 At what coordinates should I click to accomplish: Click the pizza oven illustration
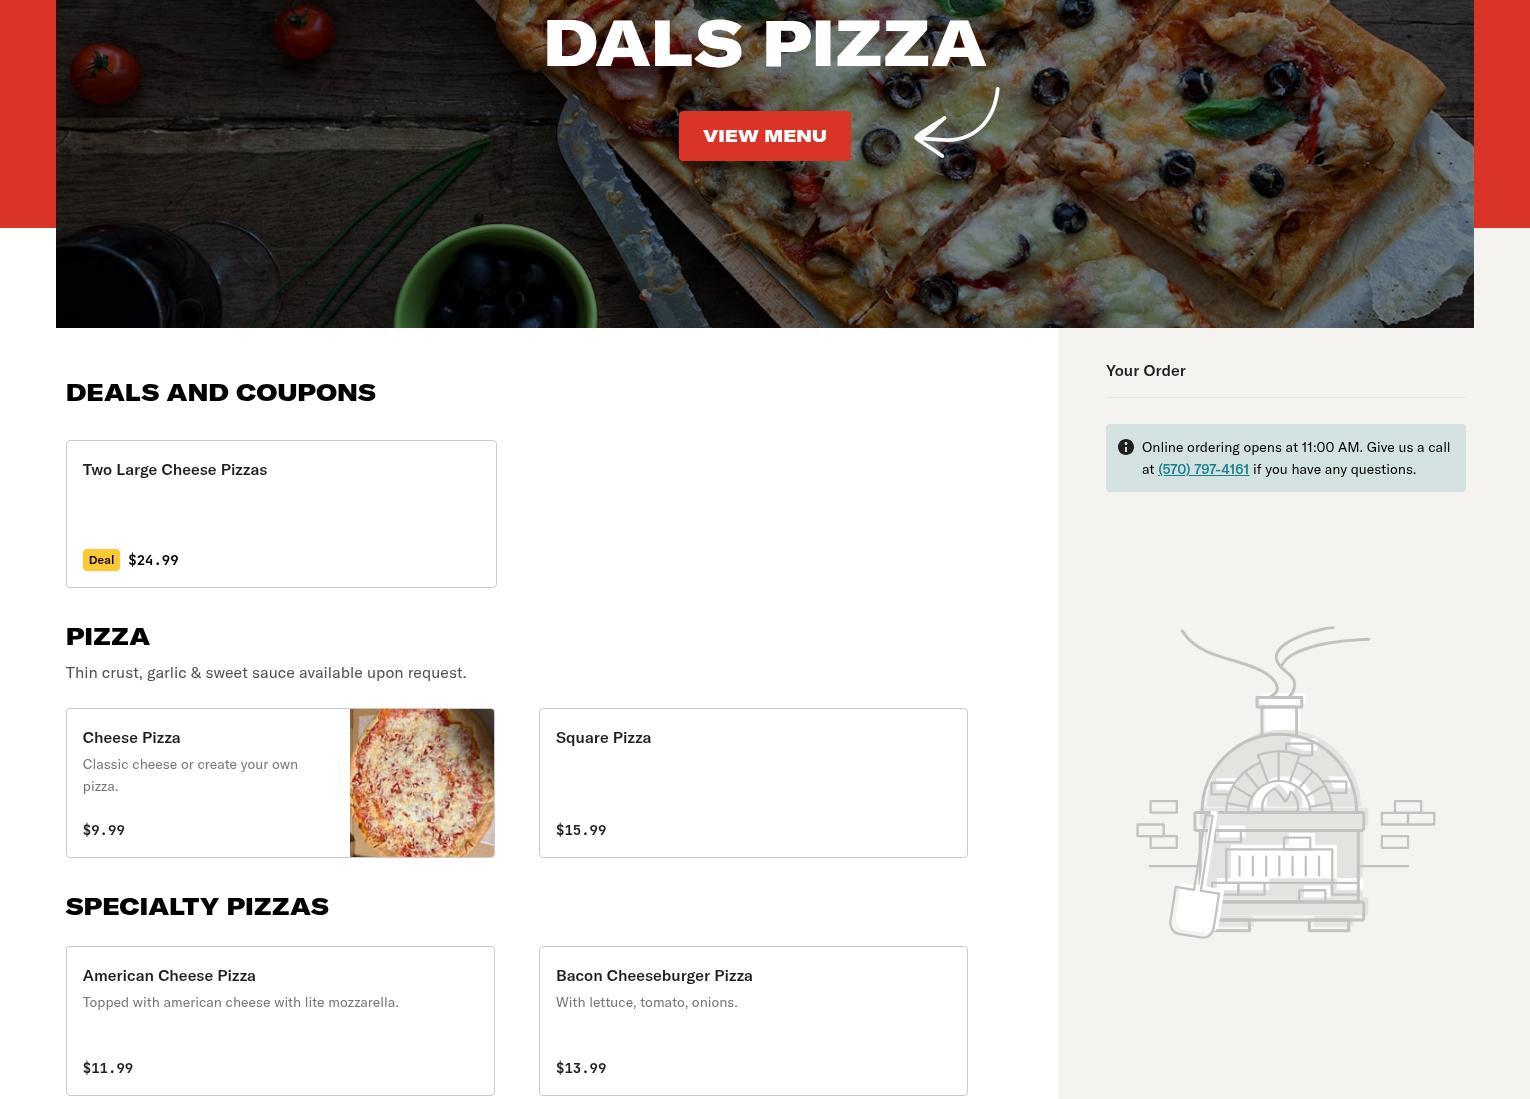(x=1285, y=782)
